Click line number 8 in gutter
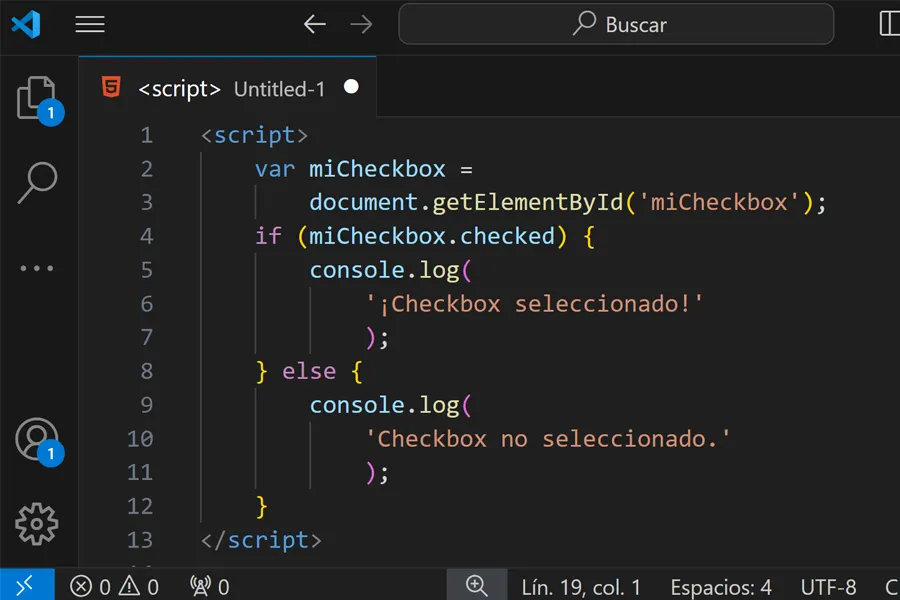This screenshot has width=900, height=600. (147, 371)
